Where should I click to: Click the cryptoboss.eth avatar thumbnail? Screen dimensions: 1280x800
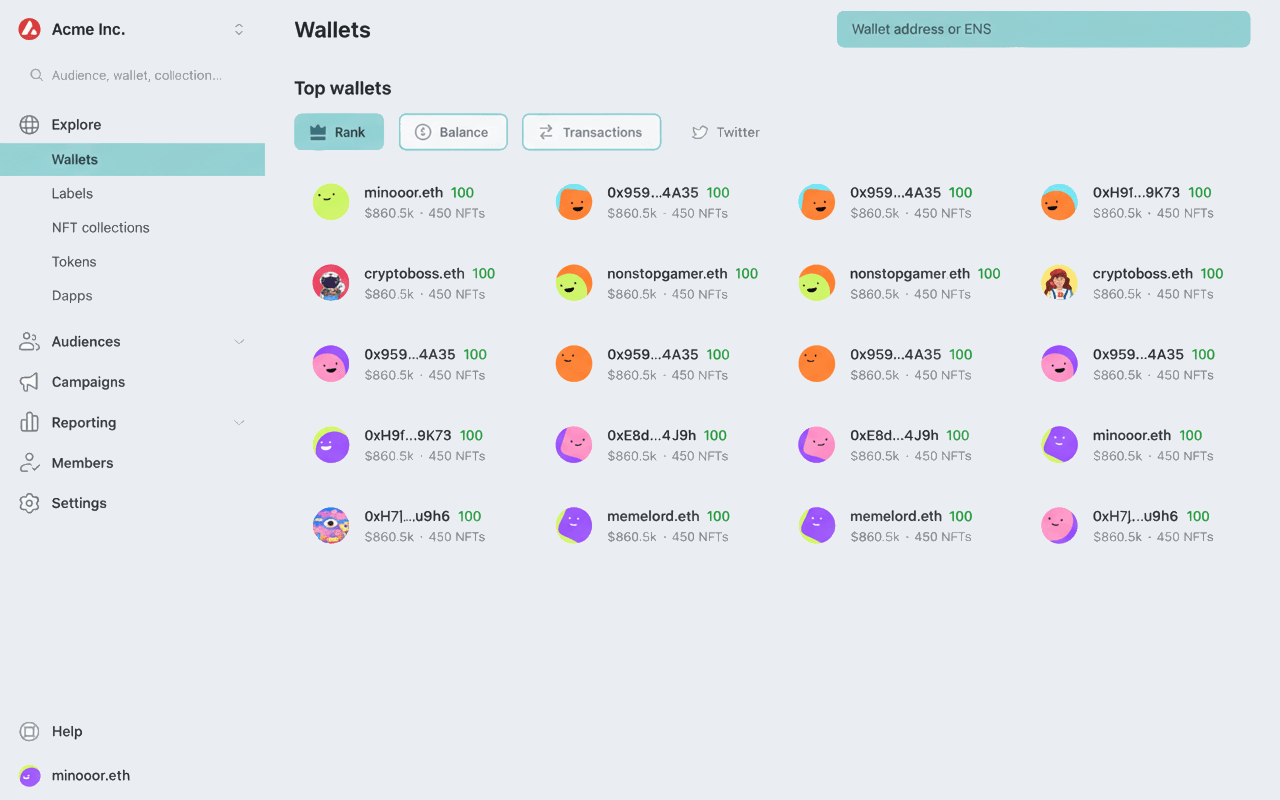pyautogui.click(x=331, y=282)
